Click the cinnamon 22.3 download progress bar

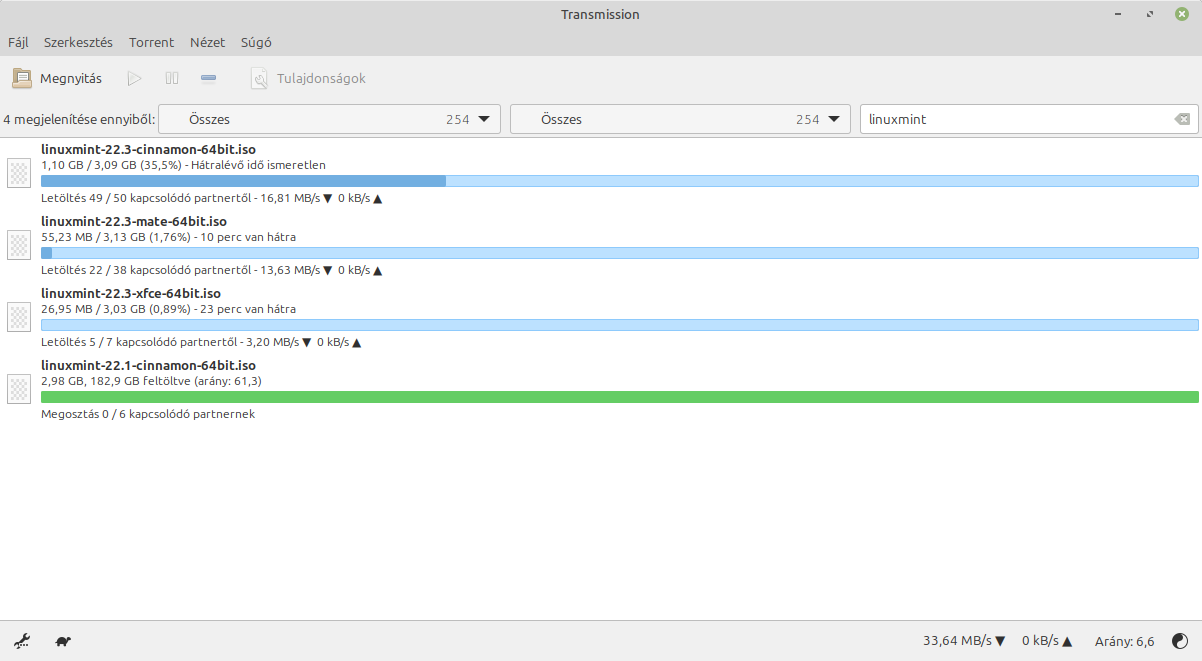pos(619,181)
